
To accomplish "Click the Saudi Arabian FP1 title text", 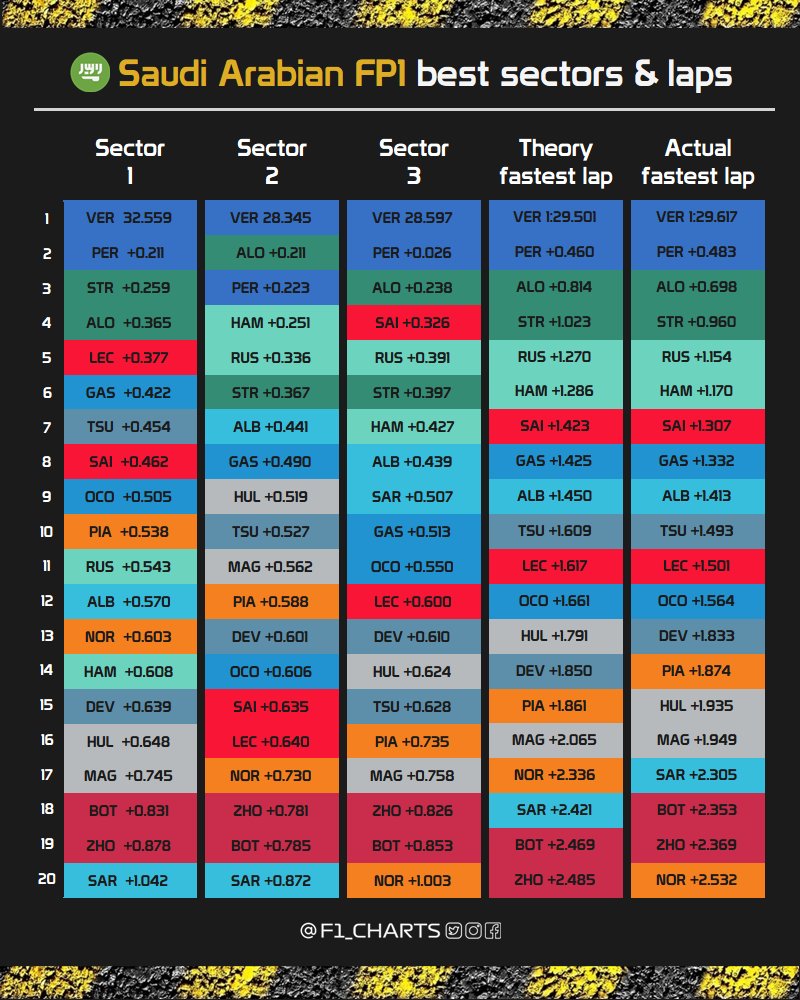I will pyautogui.click(x=262, y=74).
